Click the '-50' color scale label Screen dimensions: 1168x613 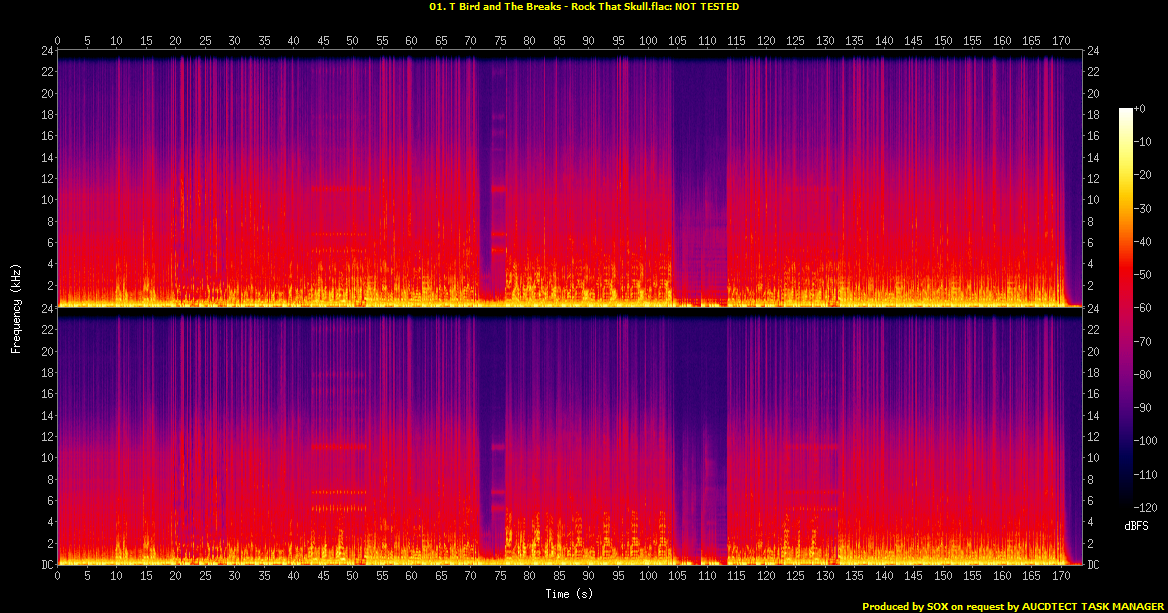pos(1143,275)
